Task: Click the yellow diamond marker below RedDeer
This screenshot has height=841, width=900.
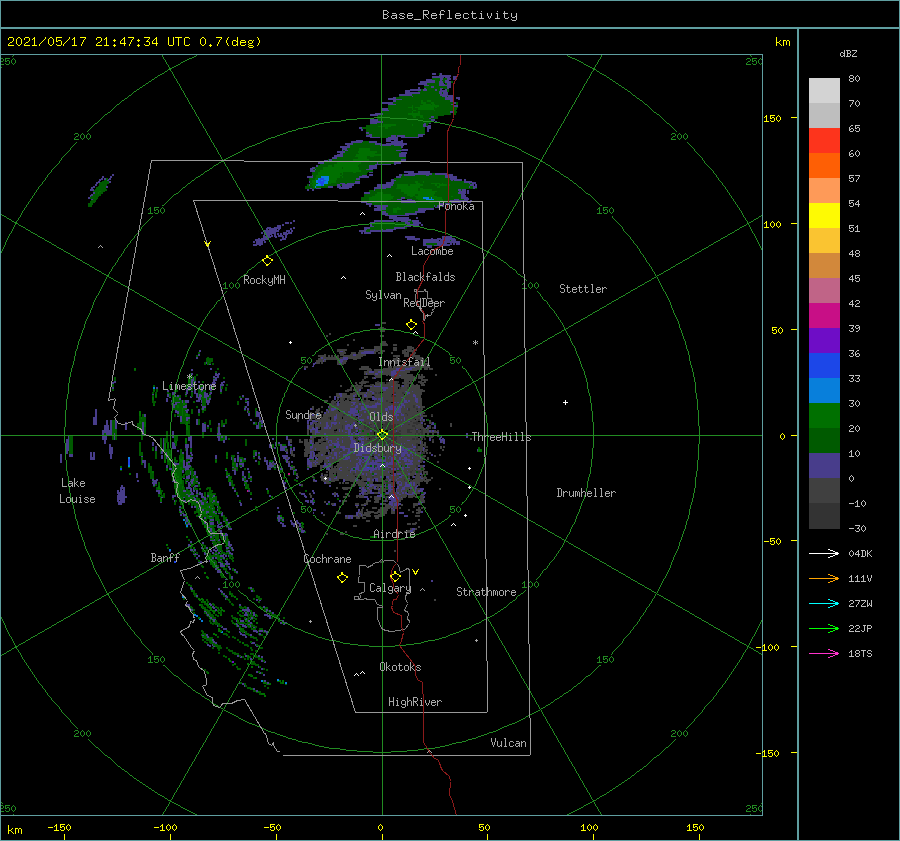Action: [411, 325]
